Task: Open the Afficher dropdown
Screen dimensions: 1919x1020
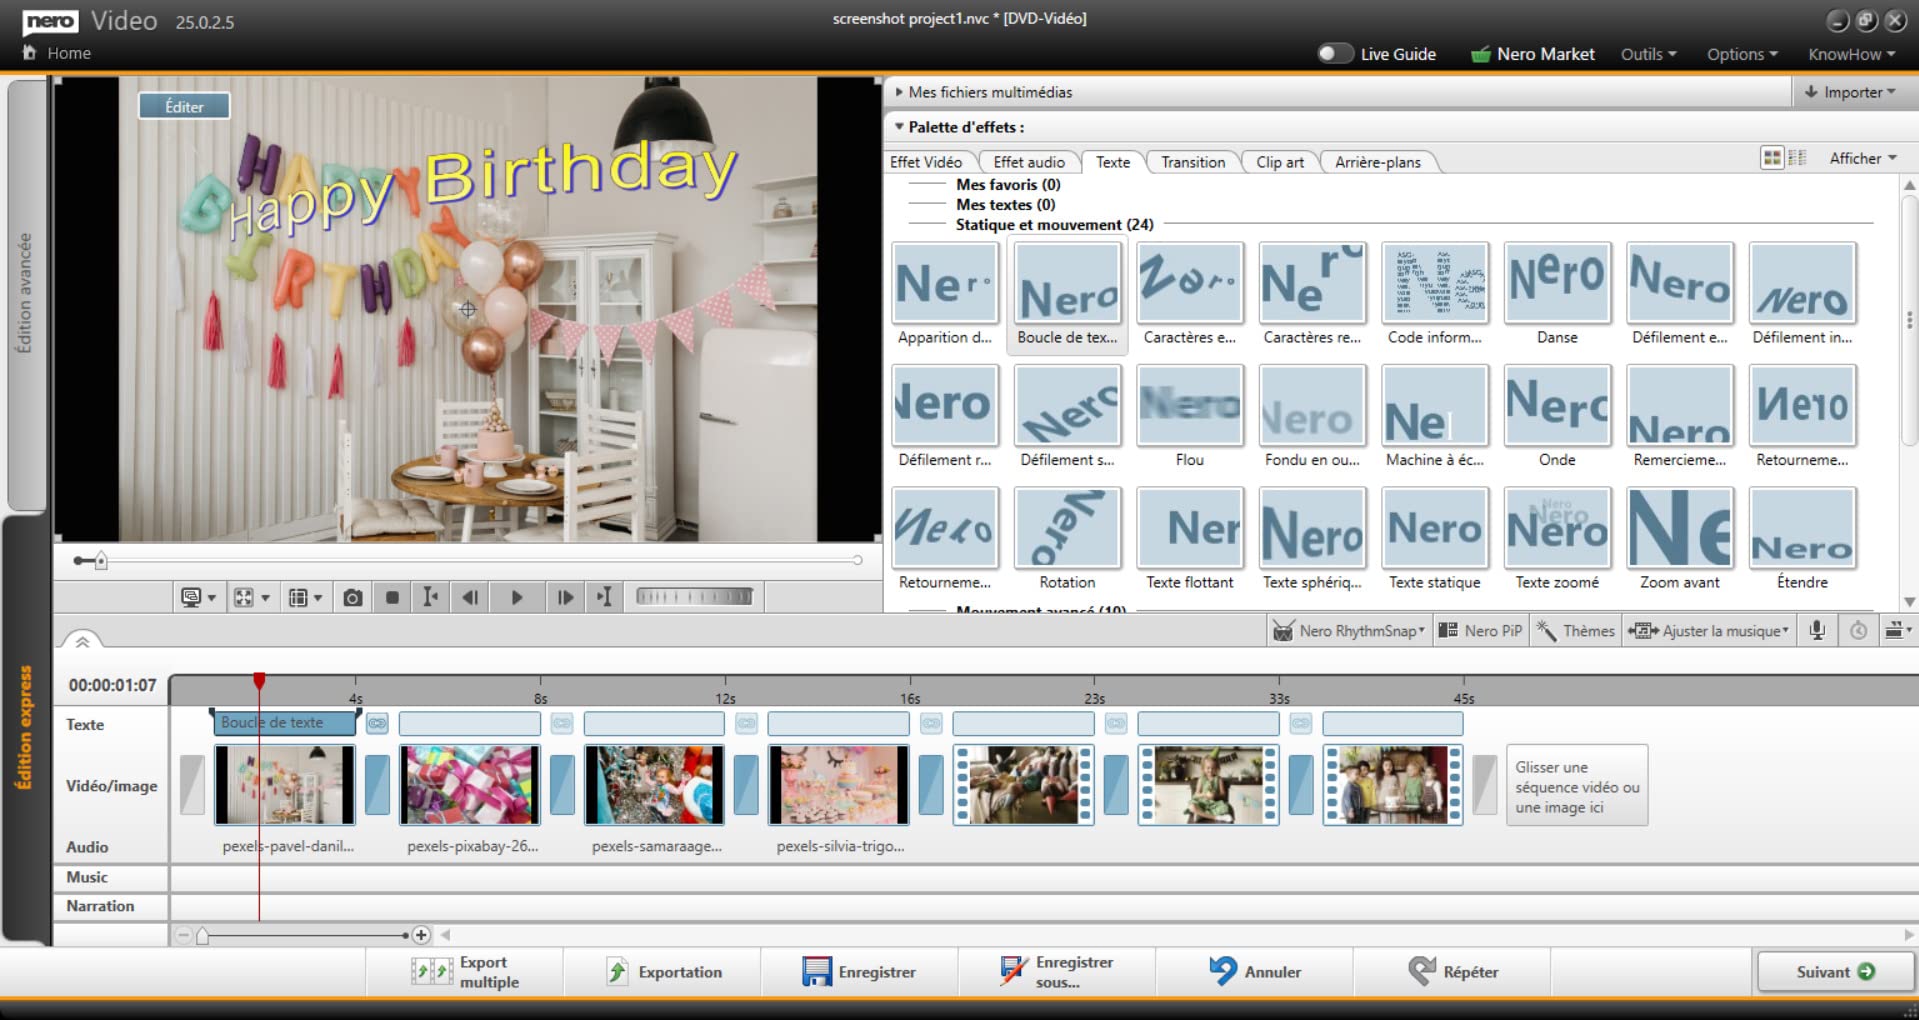Action: pos(1863,158)
